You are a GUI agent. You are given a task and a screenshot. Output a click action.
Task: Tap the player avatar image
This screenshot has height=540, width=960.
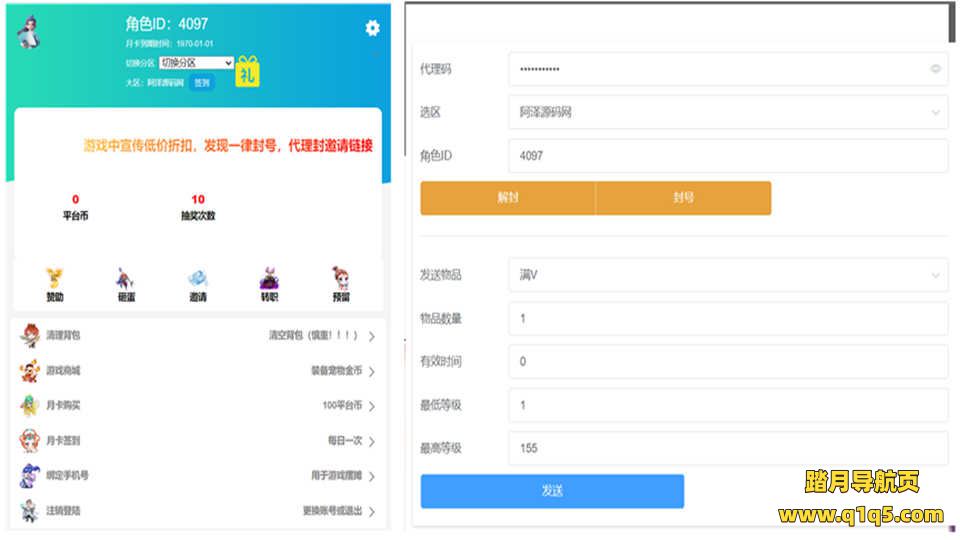(x=30, y=32)
